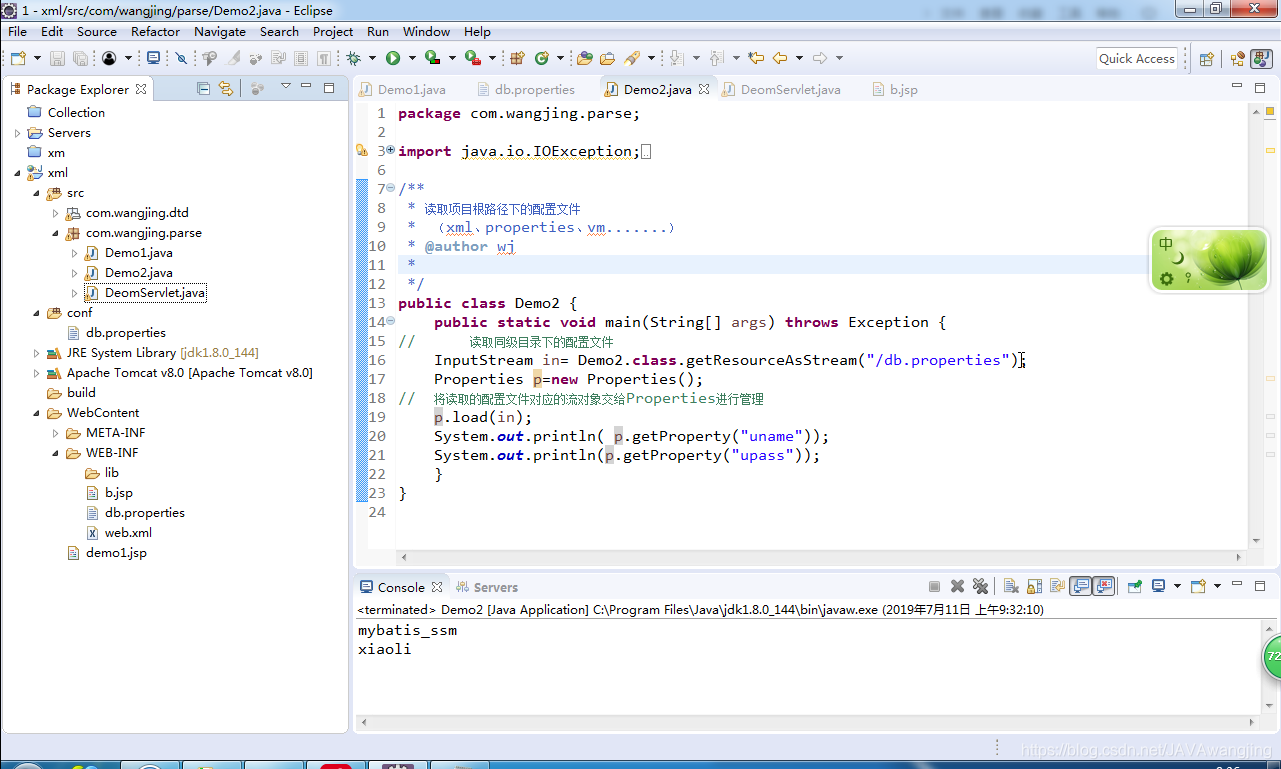Open the Run button dropdown arrow

(411, 58)
